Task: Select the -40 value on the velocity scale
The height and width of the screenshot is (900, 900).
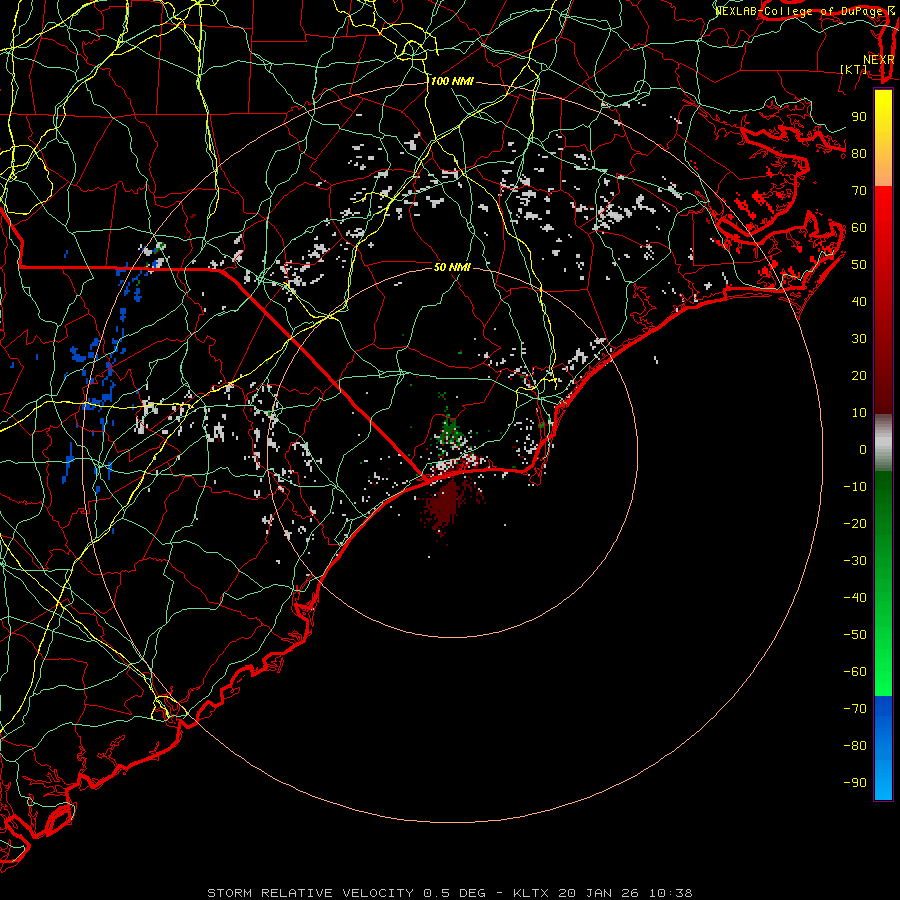Action: point(855,598)
